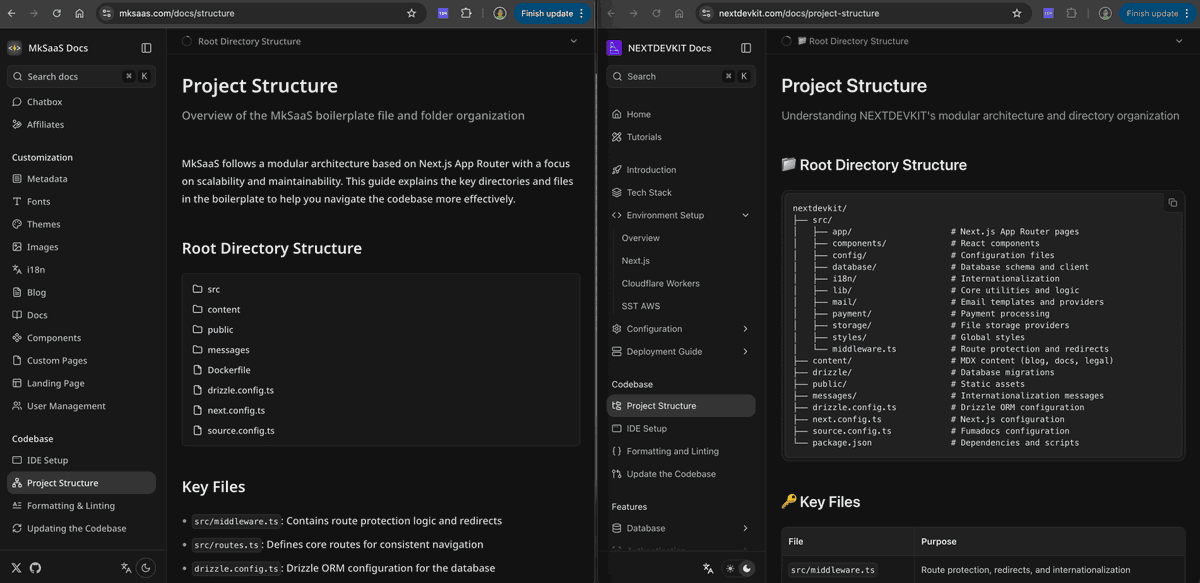Open User Management in MkSaaS sidebar
Viewport: 1200px width, 583px height.
coord(81,406)
